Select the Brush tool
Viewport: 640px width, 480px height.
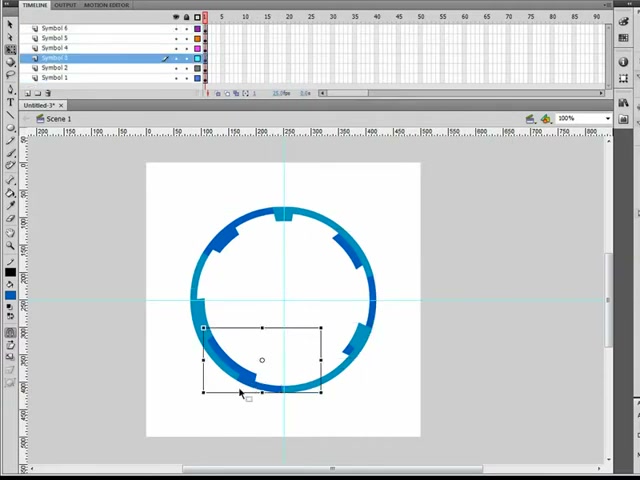[10, 153]
